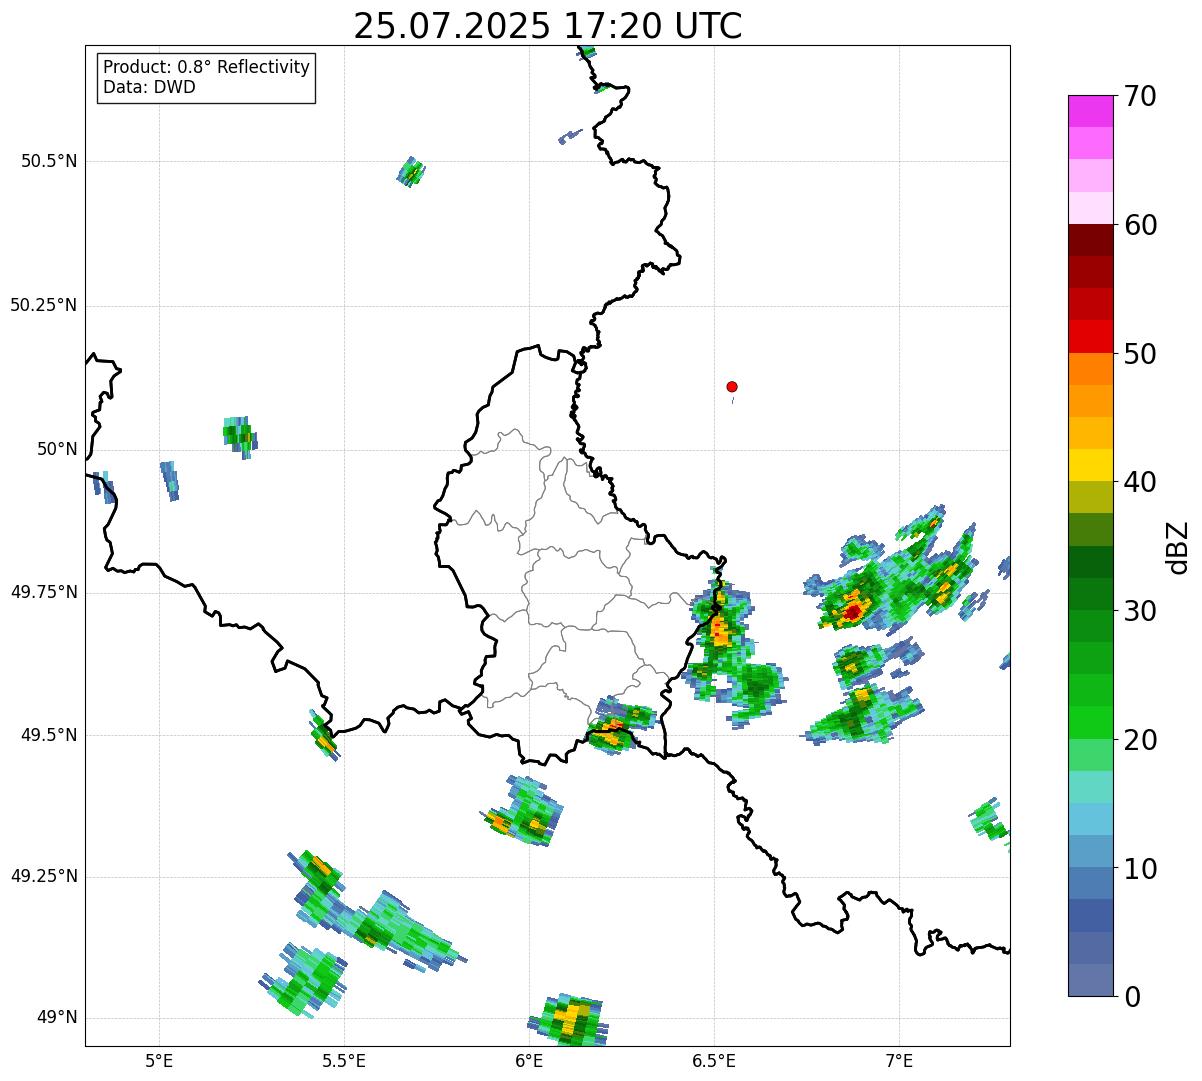The image size is (1202, 1081).
Task: Click the 40 colorbar tick label
Action: click(x=1140, y=482)
